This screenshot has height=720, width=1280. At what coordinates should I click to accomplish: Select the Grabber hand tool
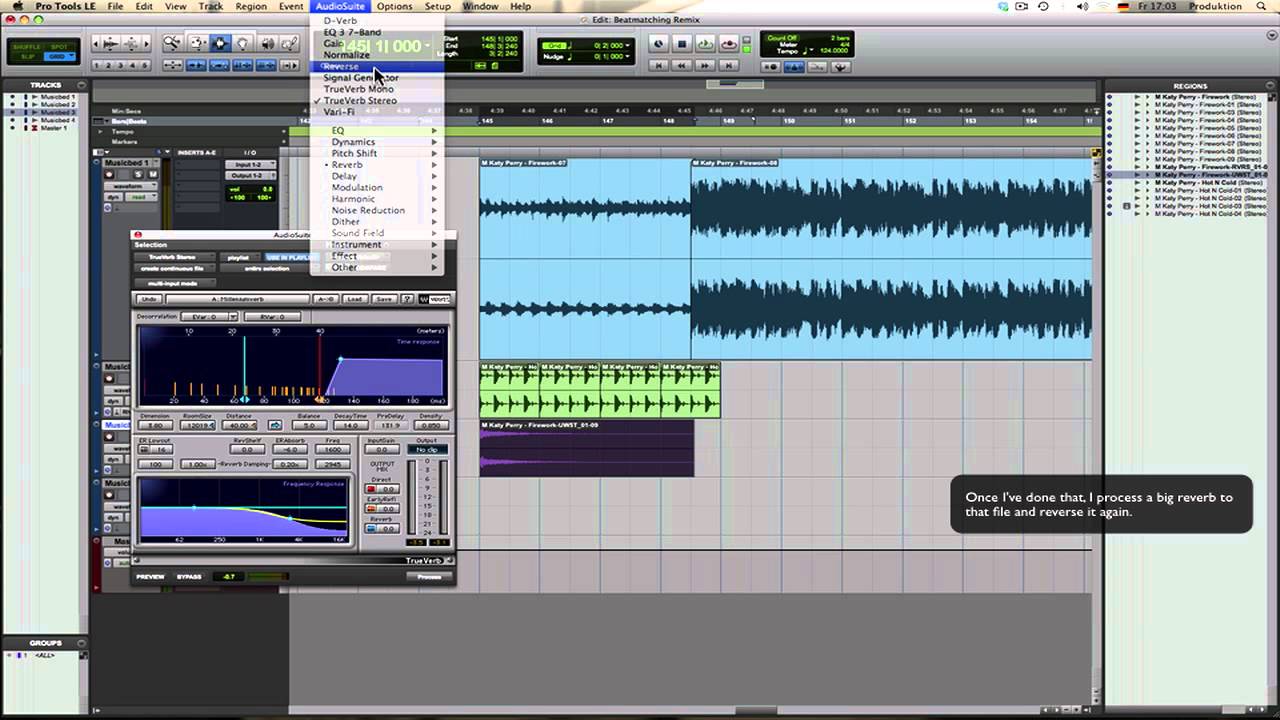pyautogui.click(x=243, y=43)
